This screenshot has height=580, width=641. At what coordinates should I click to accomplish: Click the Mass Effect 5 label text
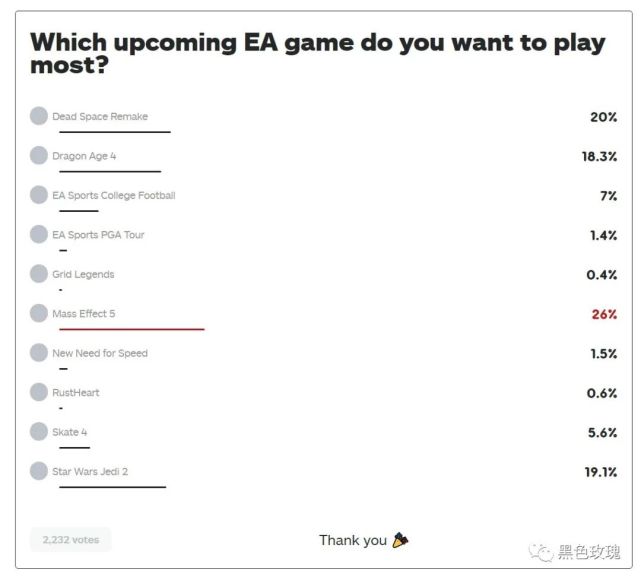tap(84, 314)
